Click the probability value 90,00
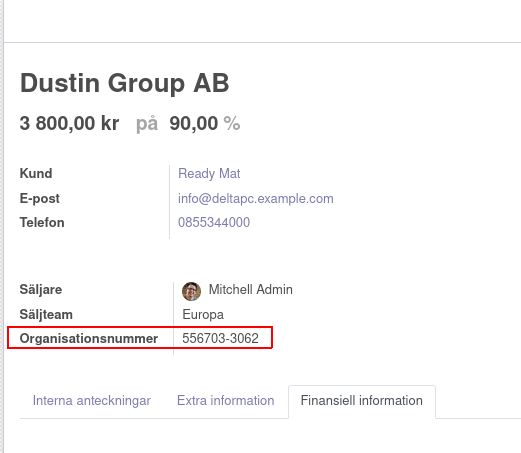Image resolution: width=521 pixels, height=453 pixels. click(194, 124)
